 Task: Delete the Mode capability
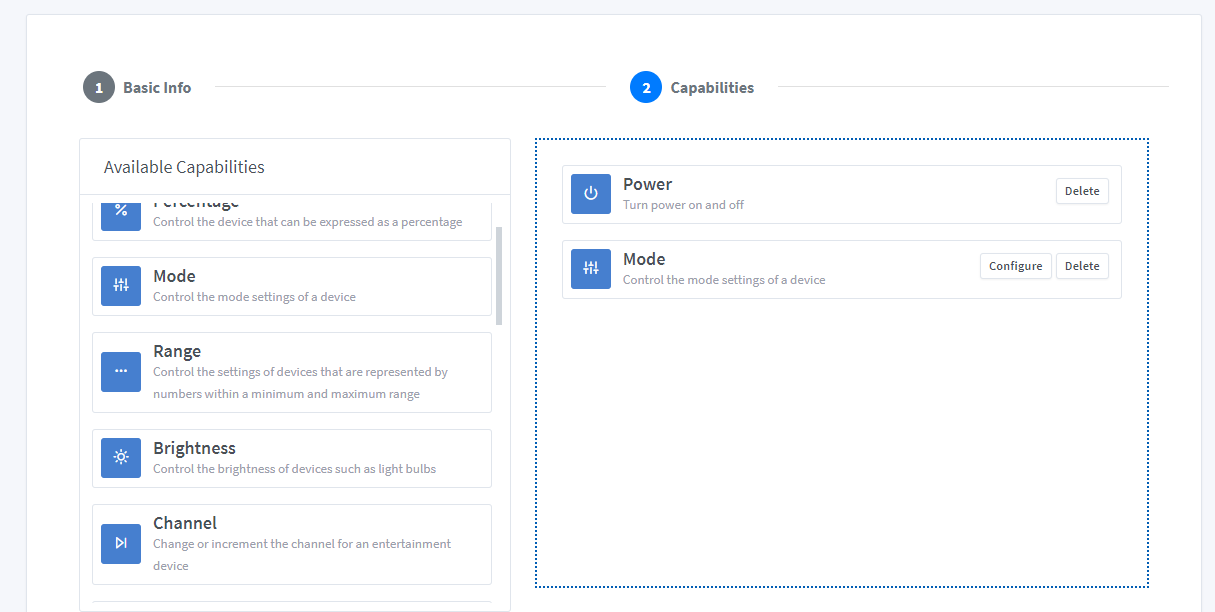coord(1081,266)
